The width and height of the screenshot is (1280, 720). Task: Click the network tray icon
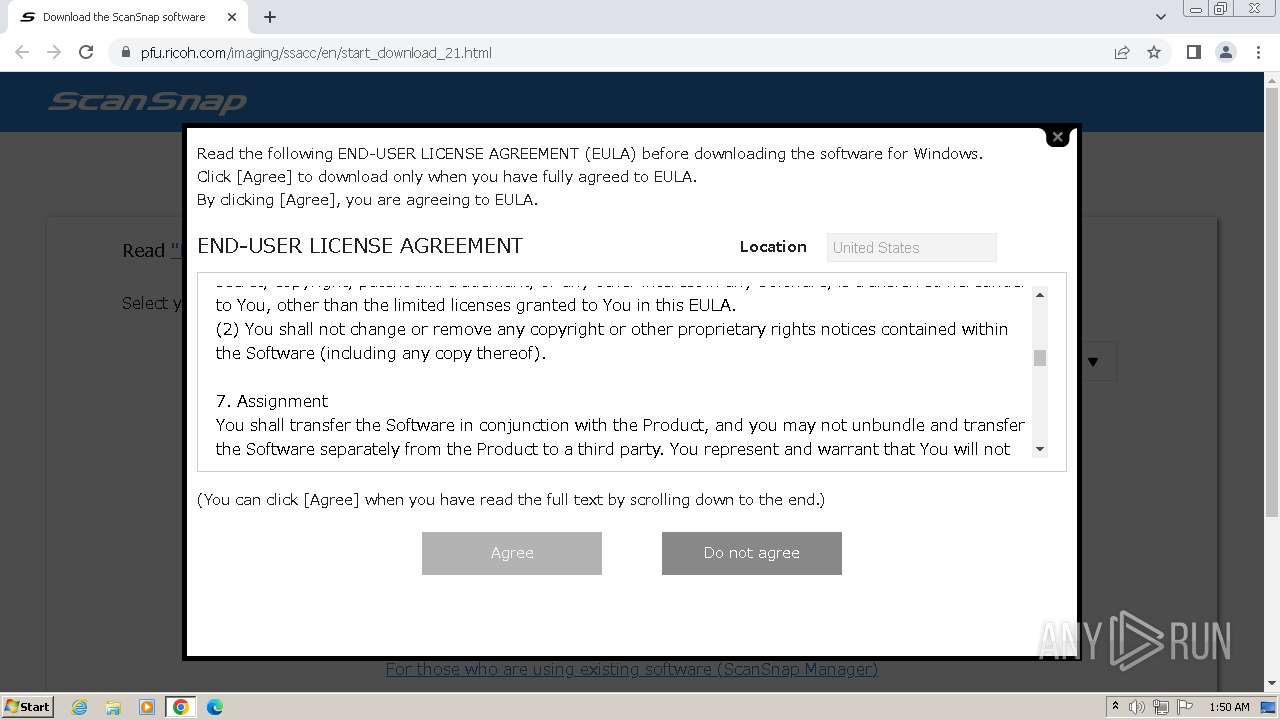(x=1161, y=707)
